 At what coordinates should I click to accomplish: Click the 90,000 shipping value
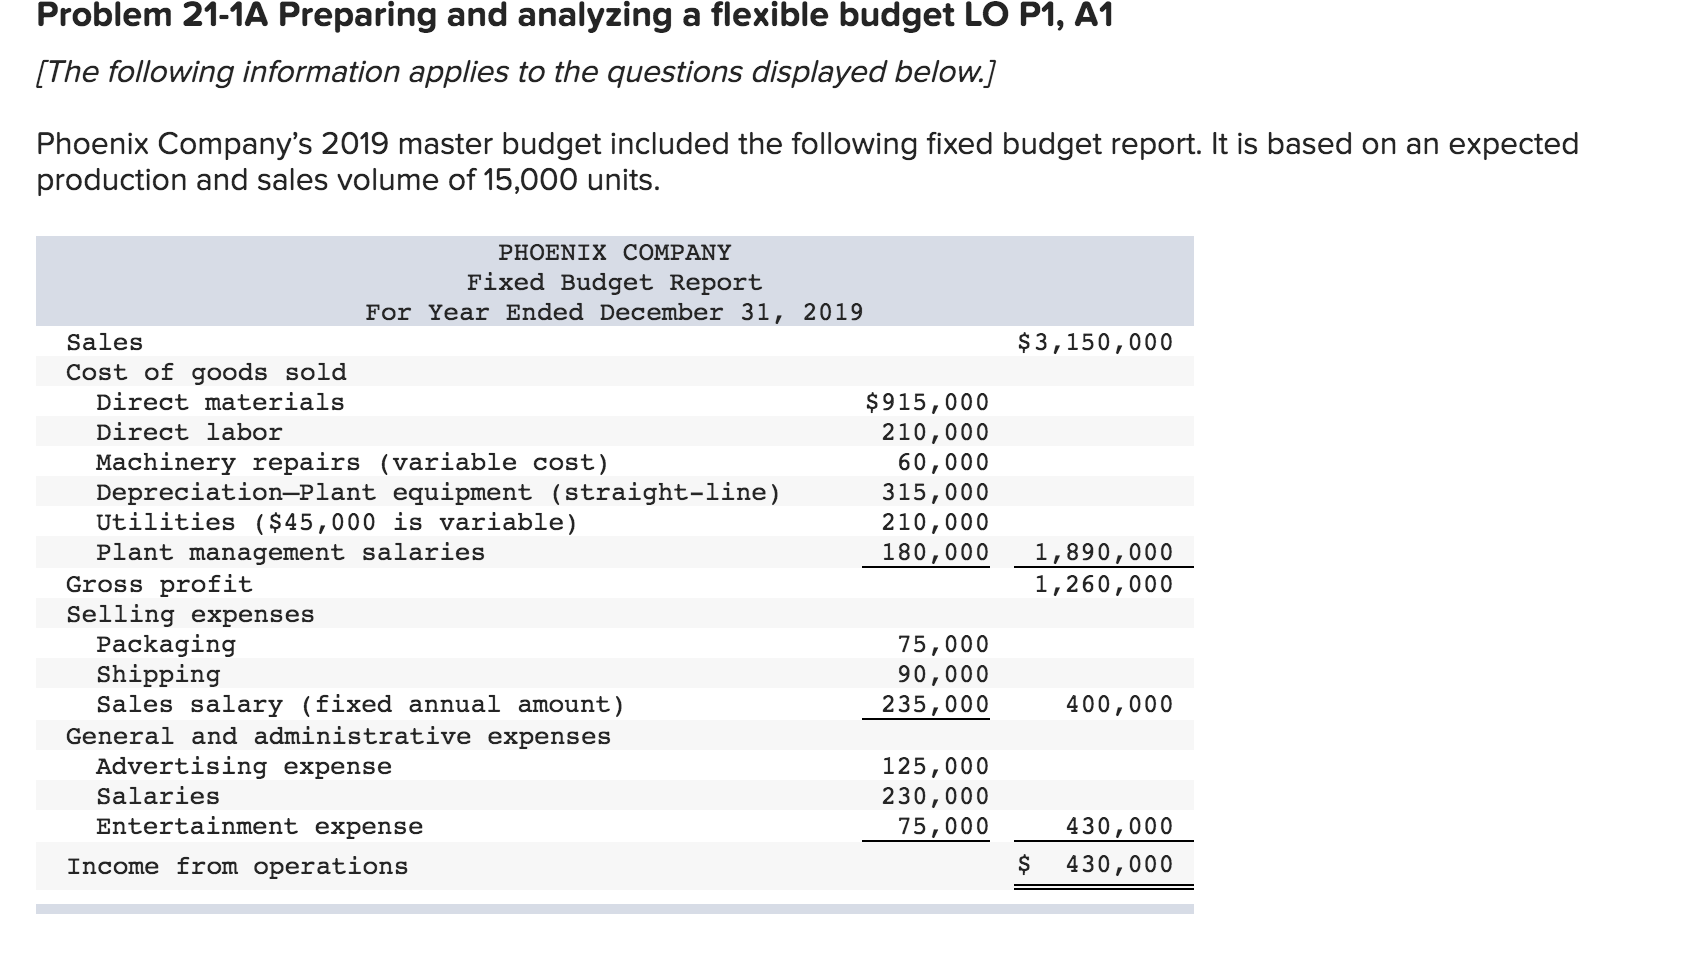(x=943, y=675)
